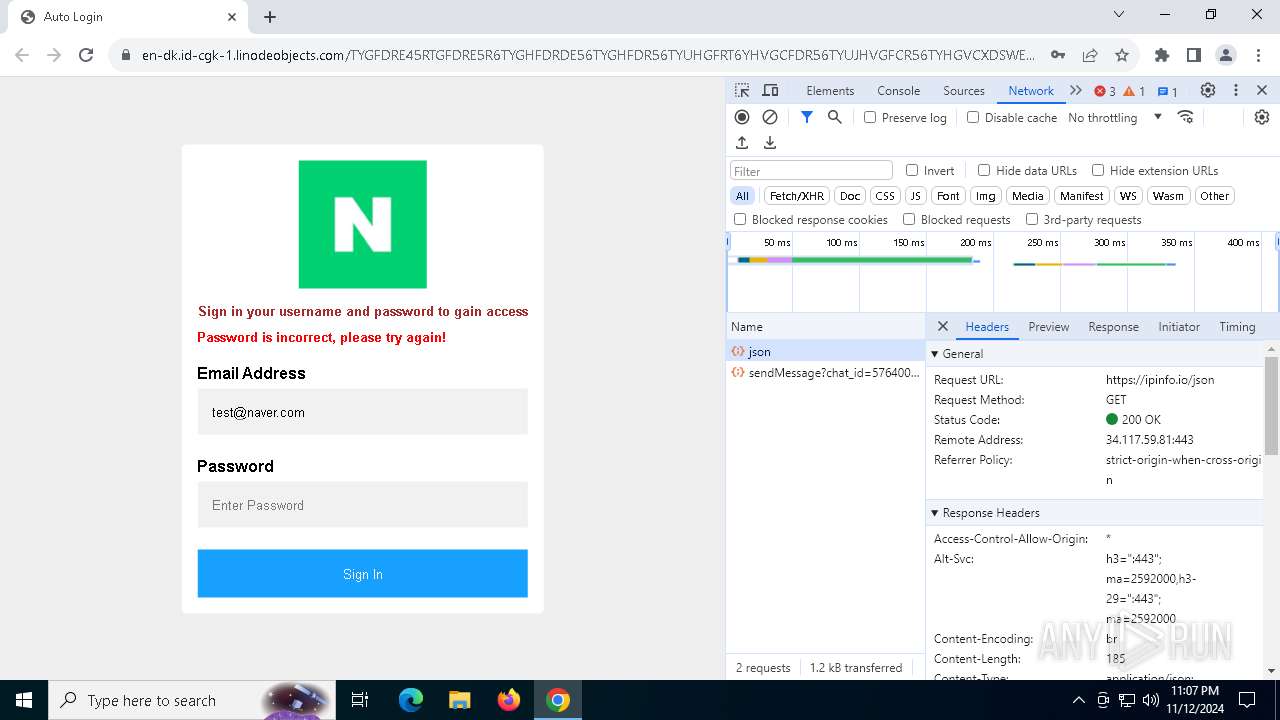Enable Disable cache checkbox
This screenshot has height=720, width=1280.
pyautogui.click(x=973, y=117)
